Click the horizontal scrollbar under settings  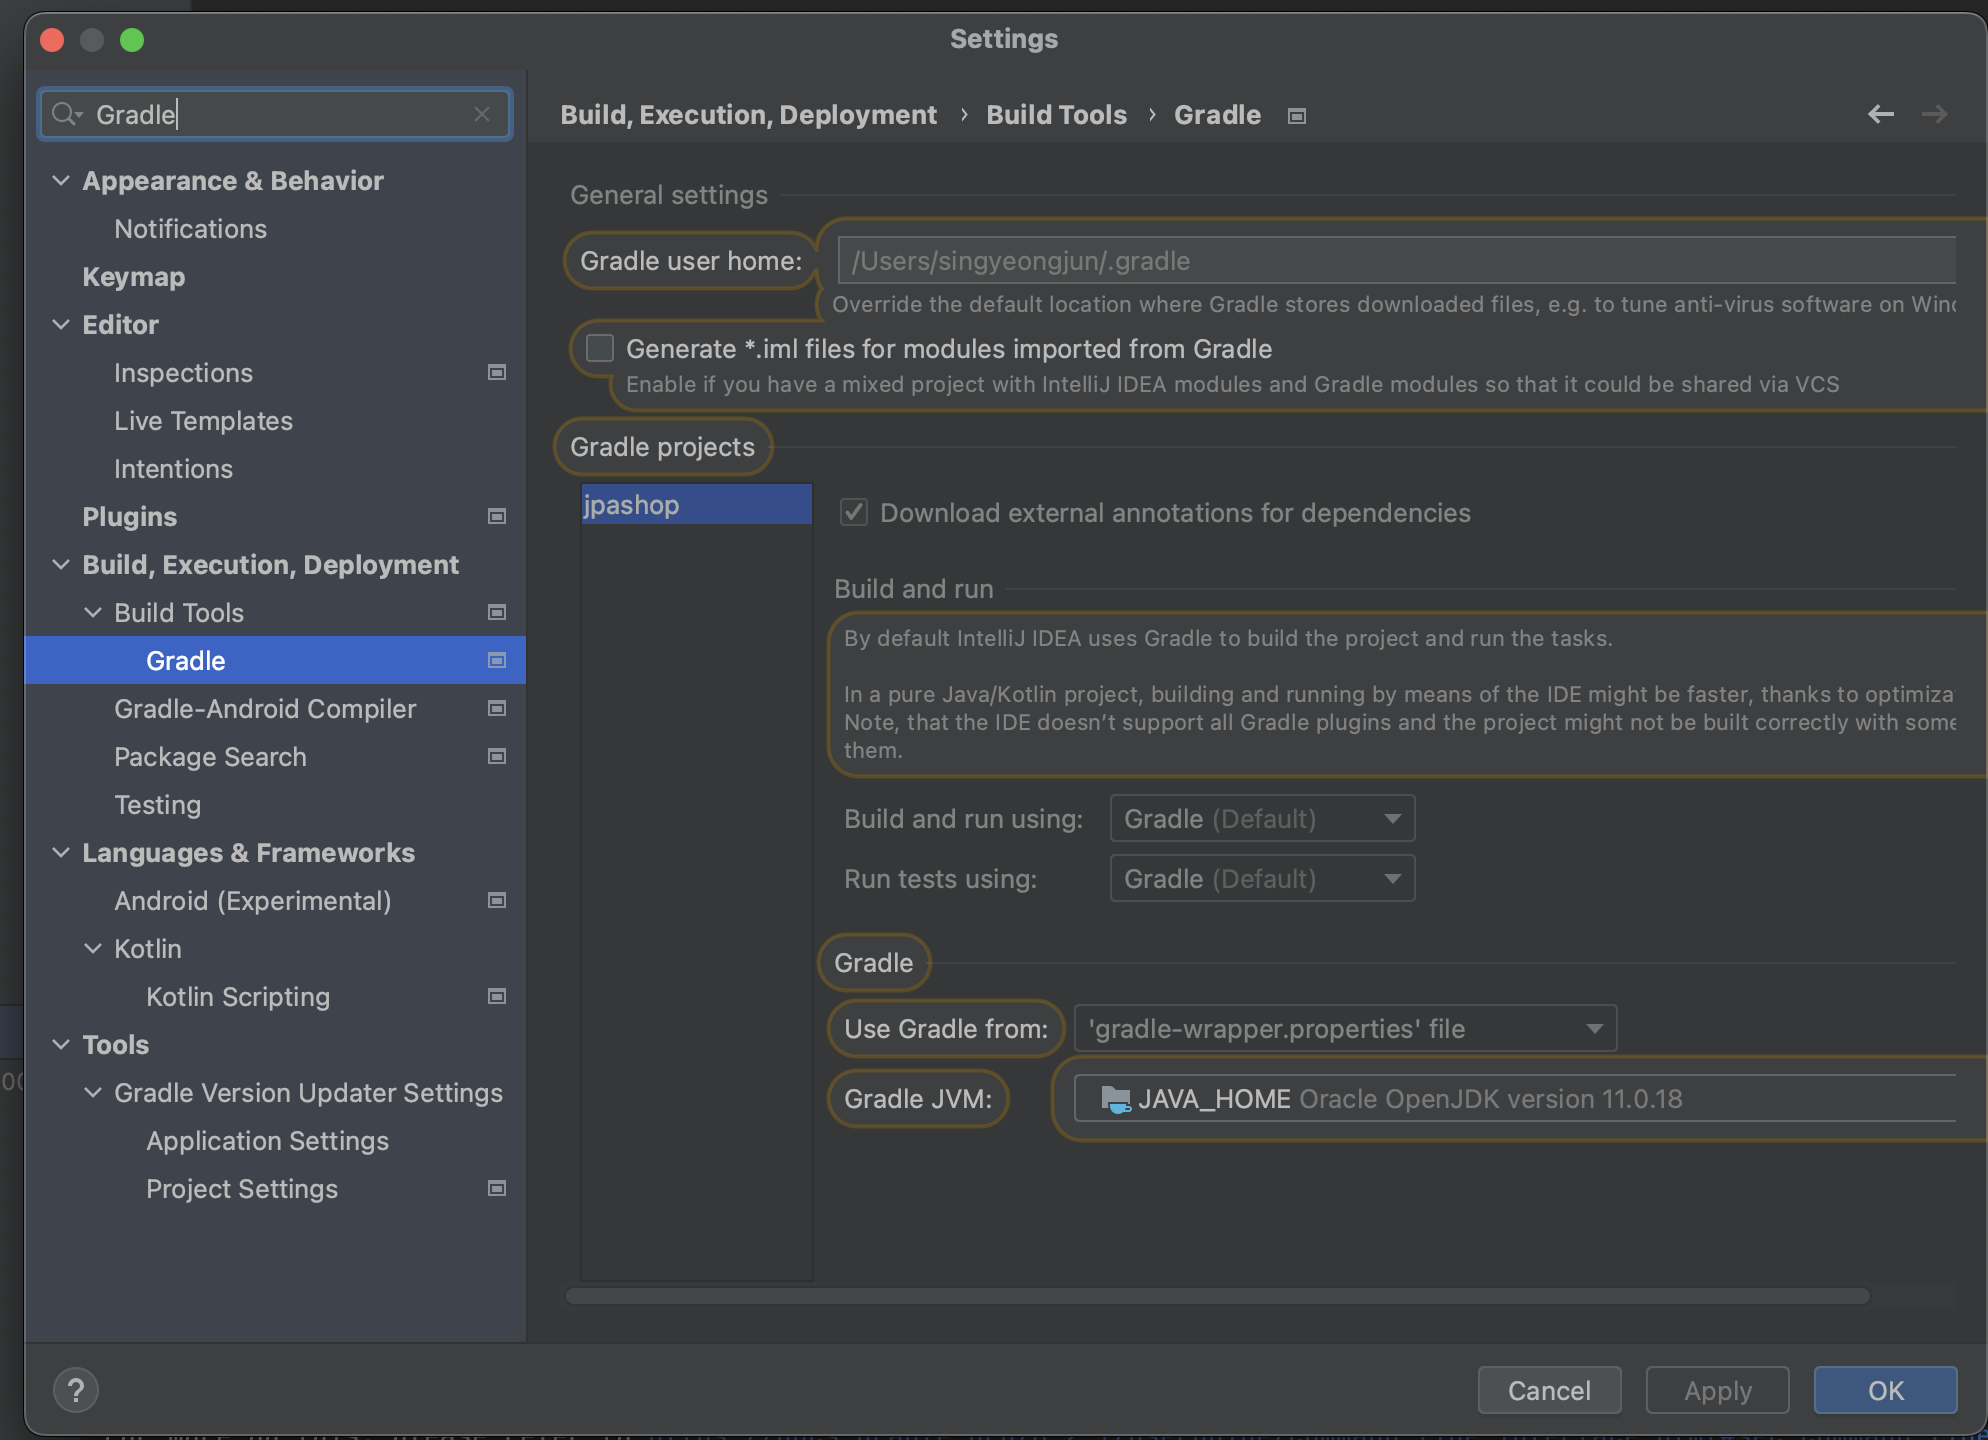1216,1296
